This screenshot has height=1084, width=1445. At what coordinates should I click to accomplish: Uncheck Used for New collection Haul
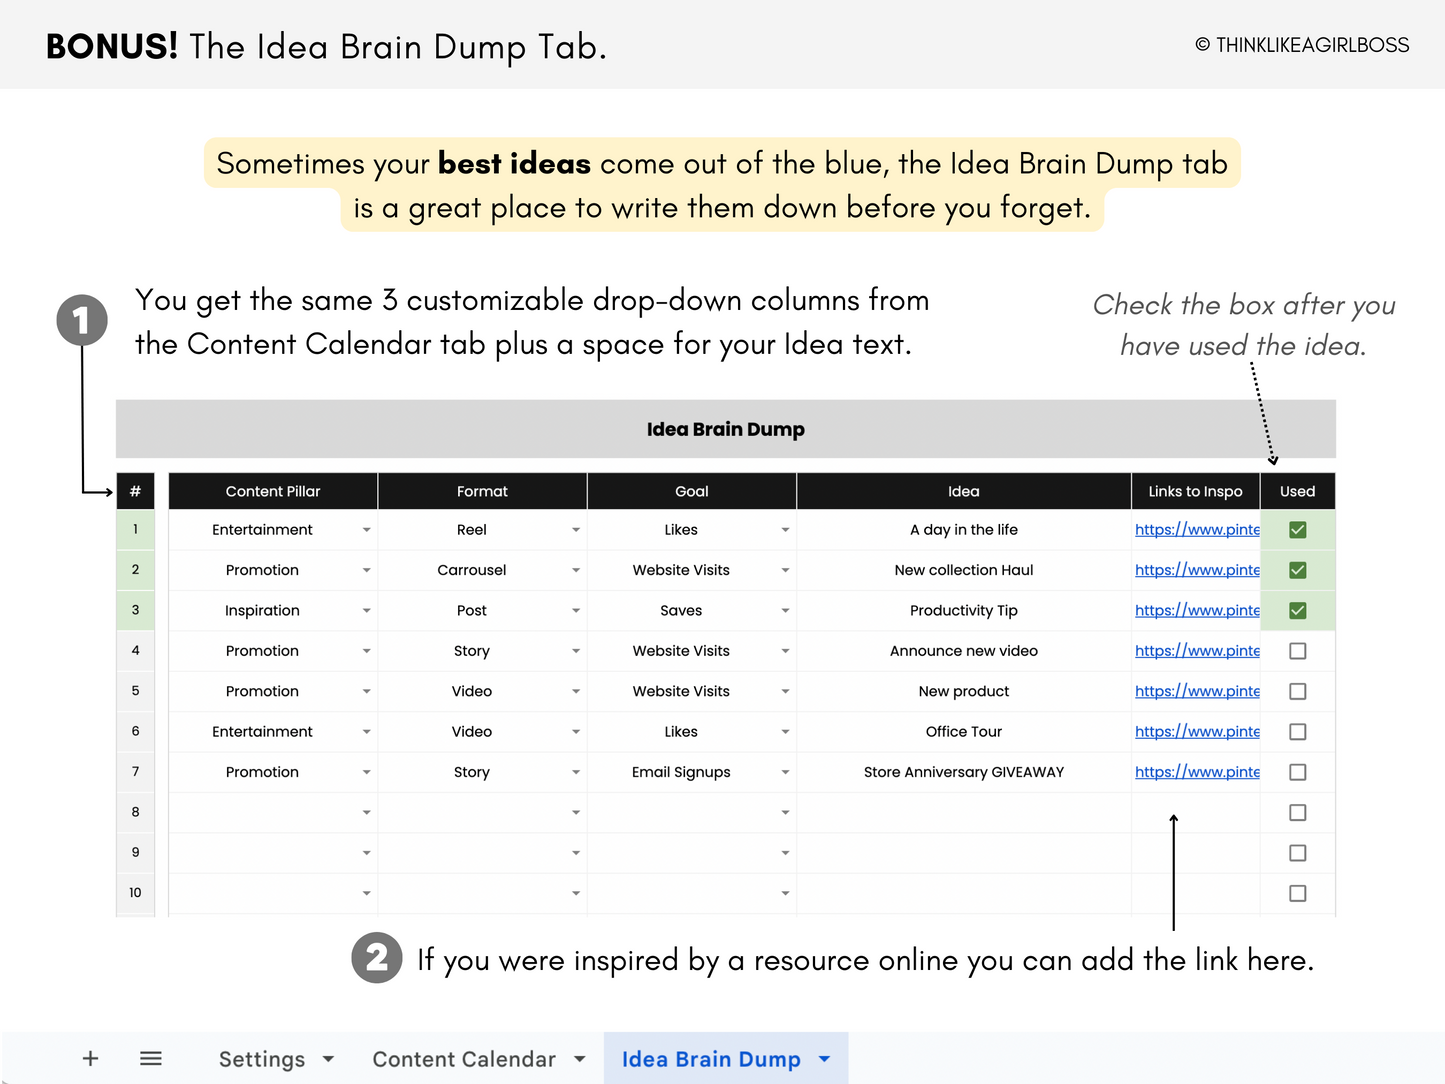[x=1297, y=569]
